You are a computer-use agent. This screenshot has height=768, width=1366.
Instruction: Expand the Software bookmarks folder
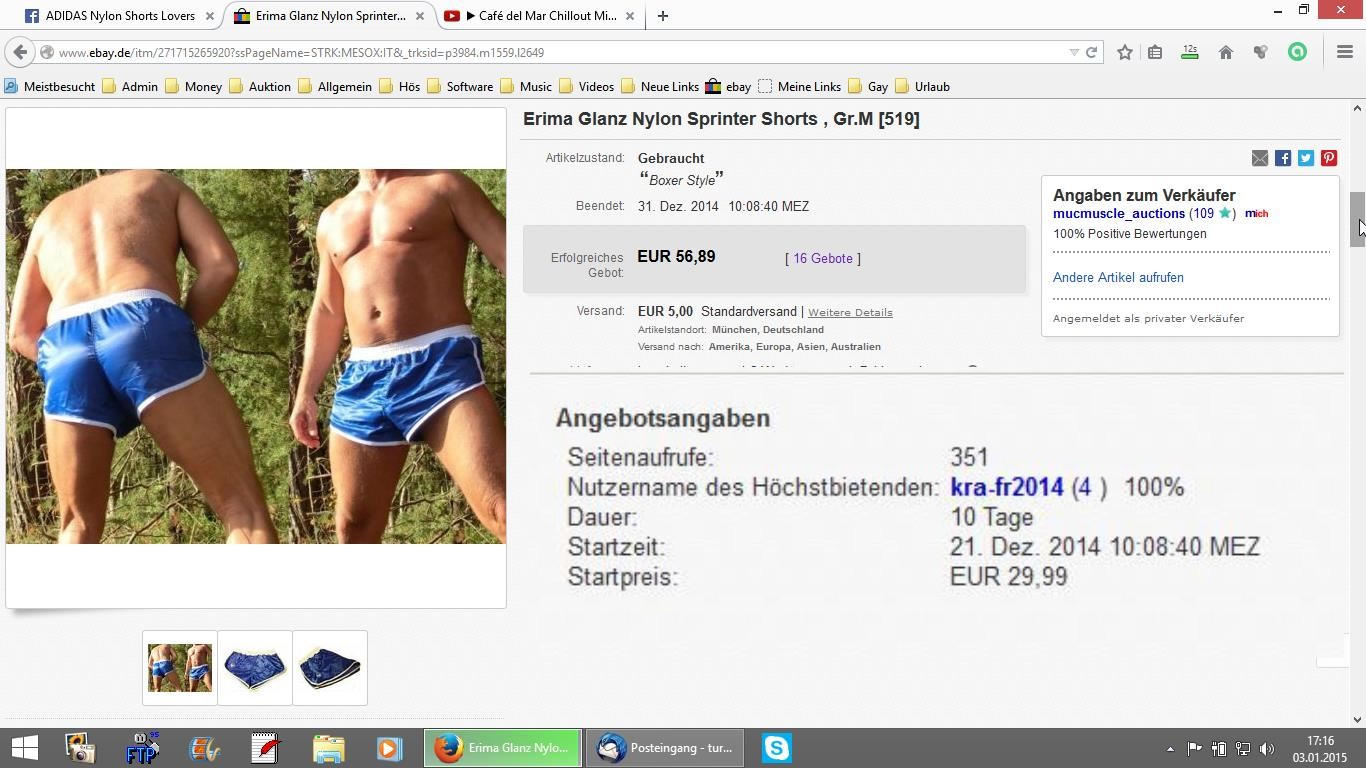[x=460, y=87]
